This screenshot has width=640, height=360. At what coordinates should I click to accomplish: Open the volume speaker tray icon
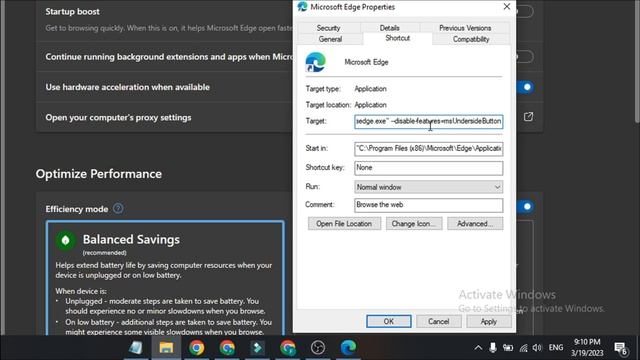pos(537,348)
